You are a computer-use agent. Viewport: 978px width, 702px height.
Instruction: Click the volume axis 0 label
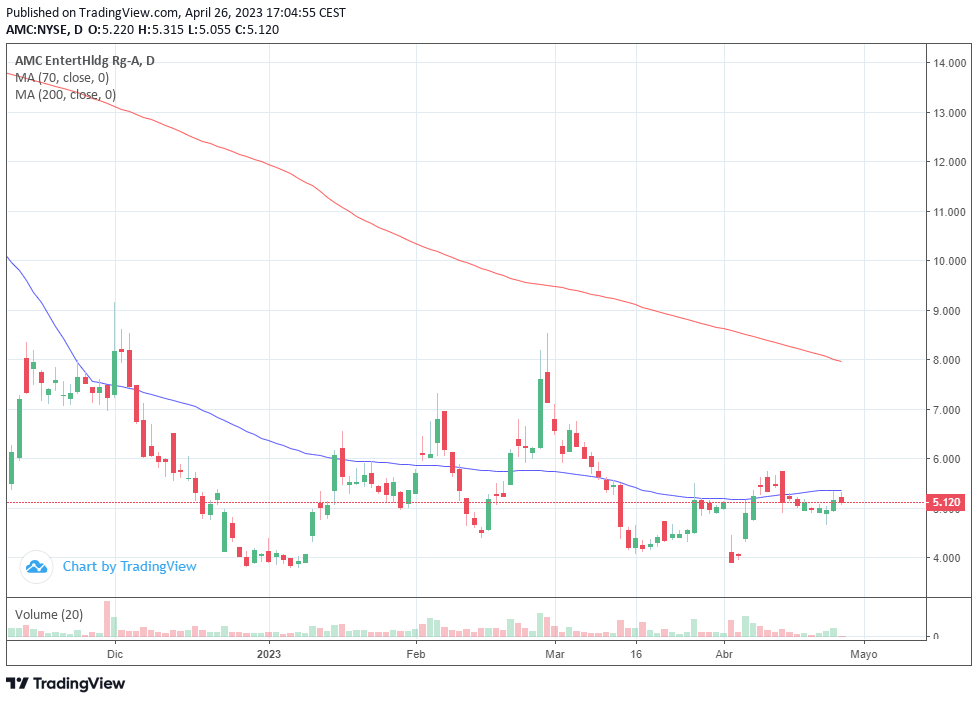tap(936, 636)
